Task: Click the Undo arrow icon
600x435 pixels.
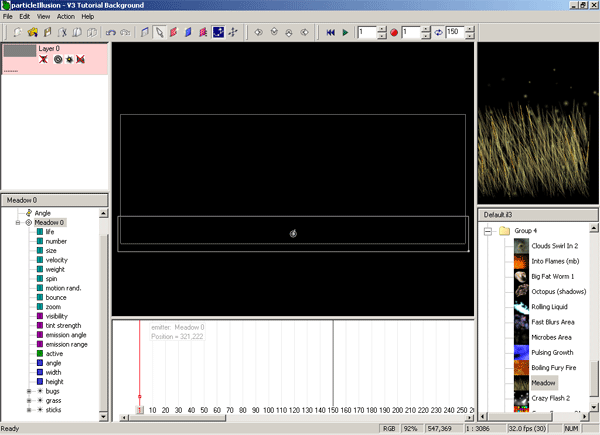Action: [x=108, y=33]
